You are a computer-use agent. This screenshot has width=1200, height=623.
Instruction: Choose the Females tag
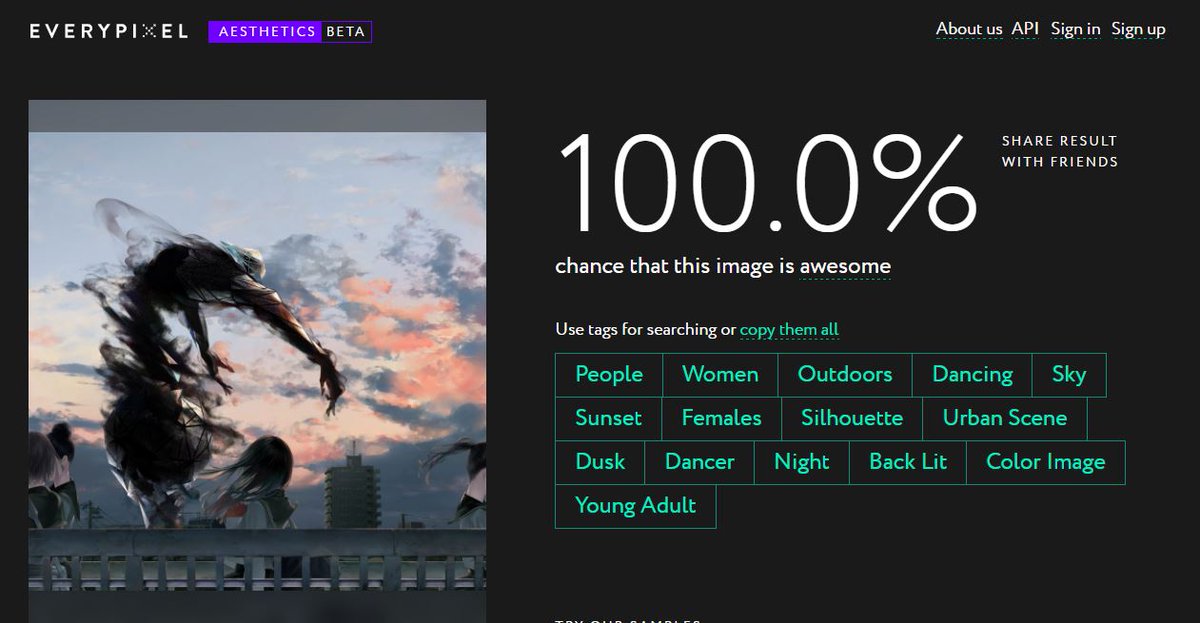point(721,419)
